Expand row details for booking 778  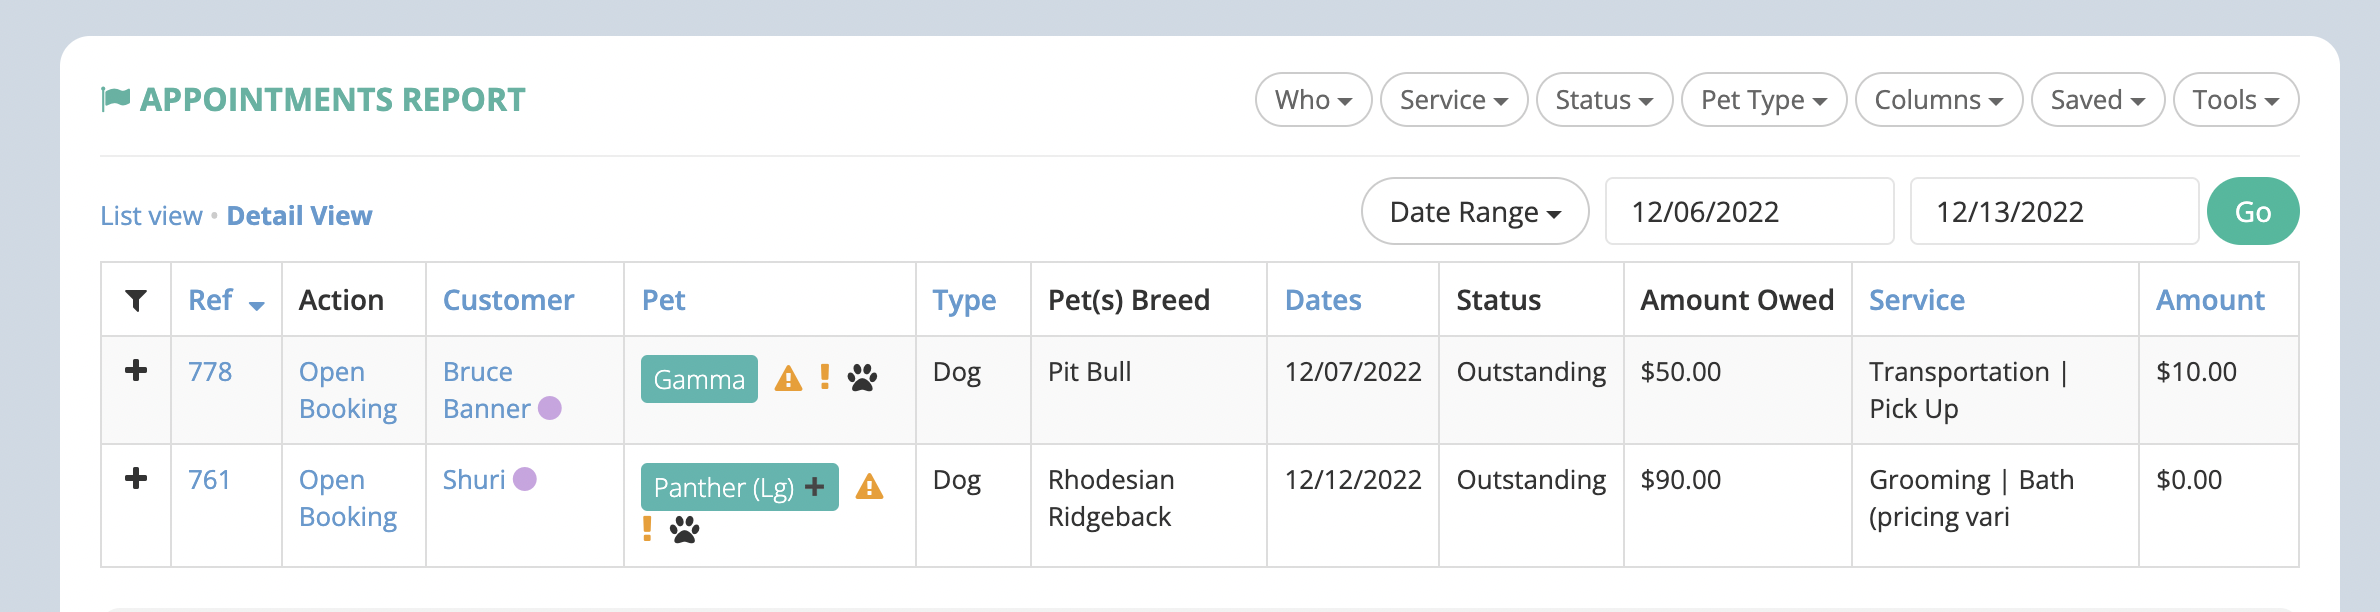pos(136,371)
